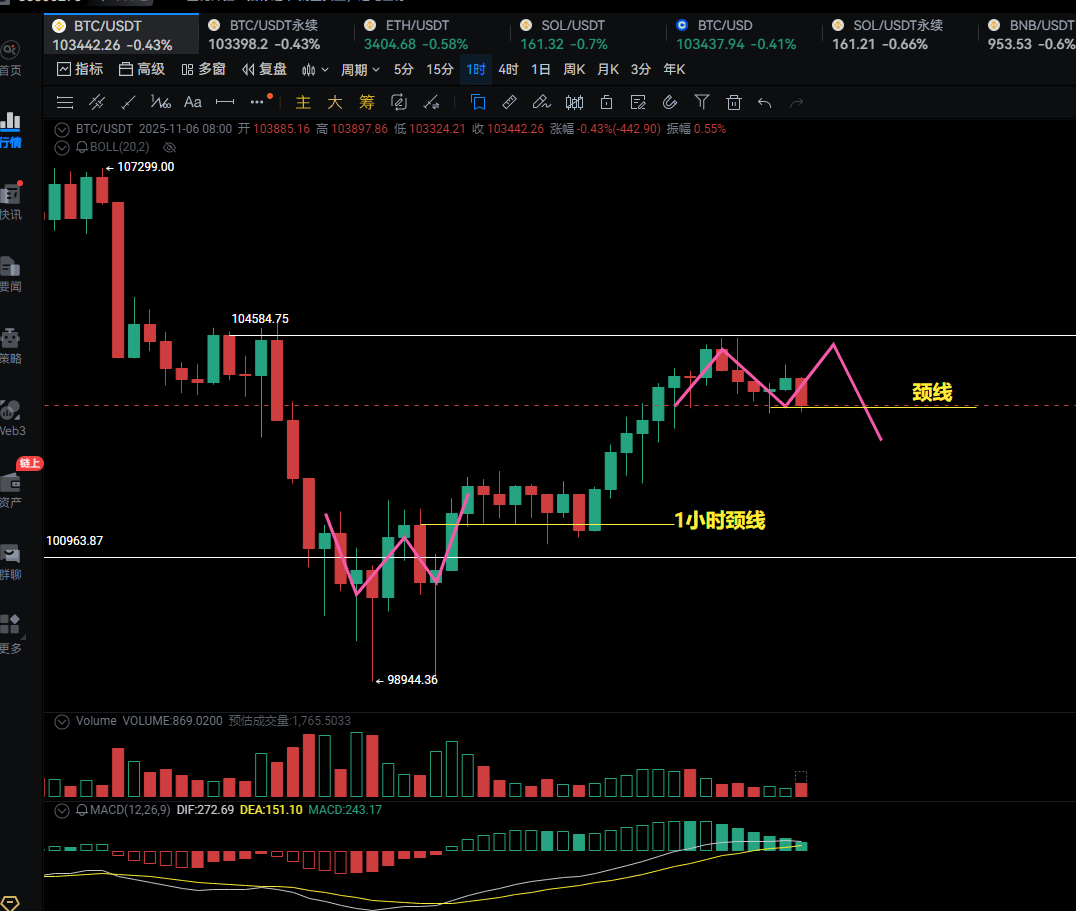
Task: Select the ruler measurement tool
Action: [508, 102]
